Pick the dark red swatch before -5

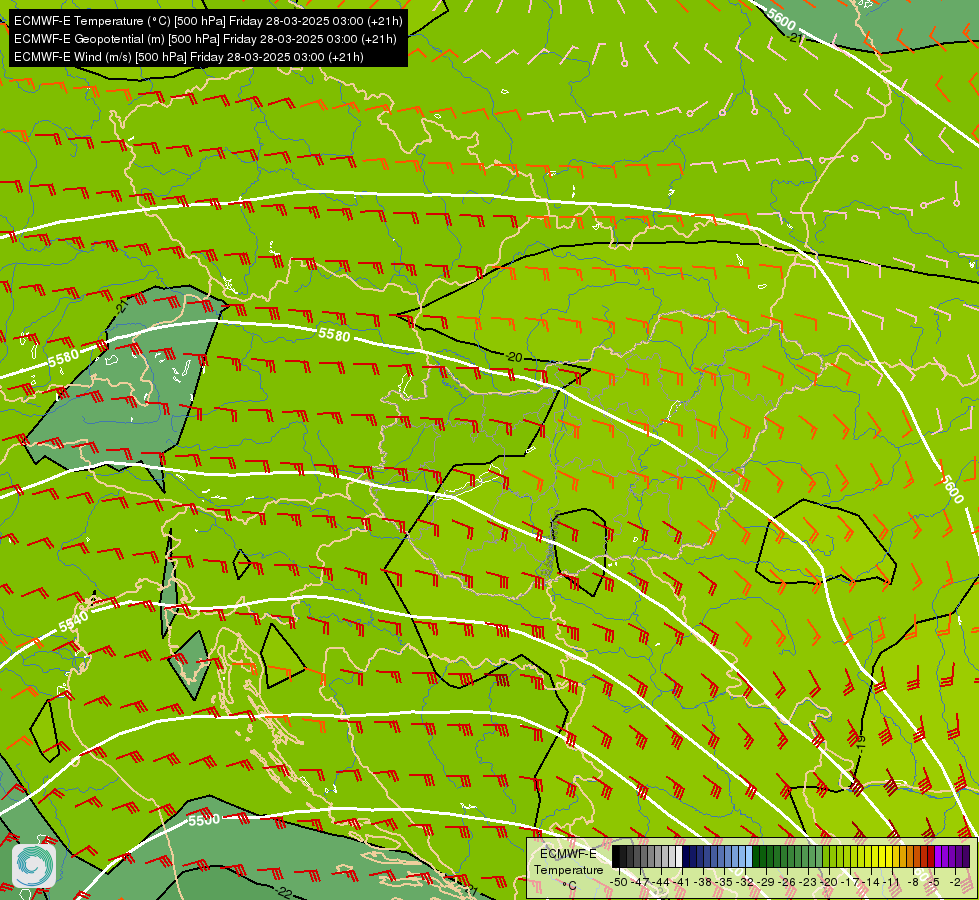coord(931,856)
